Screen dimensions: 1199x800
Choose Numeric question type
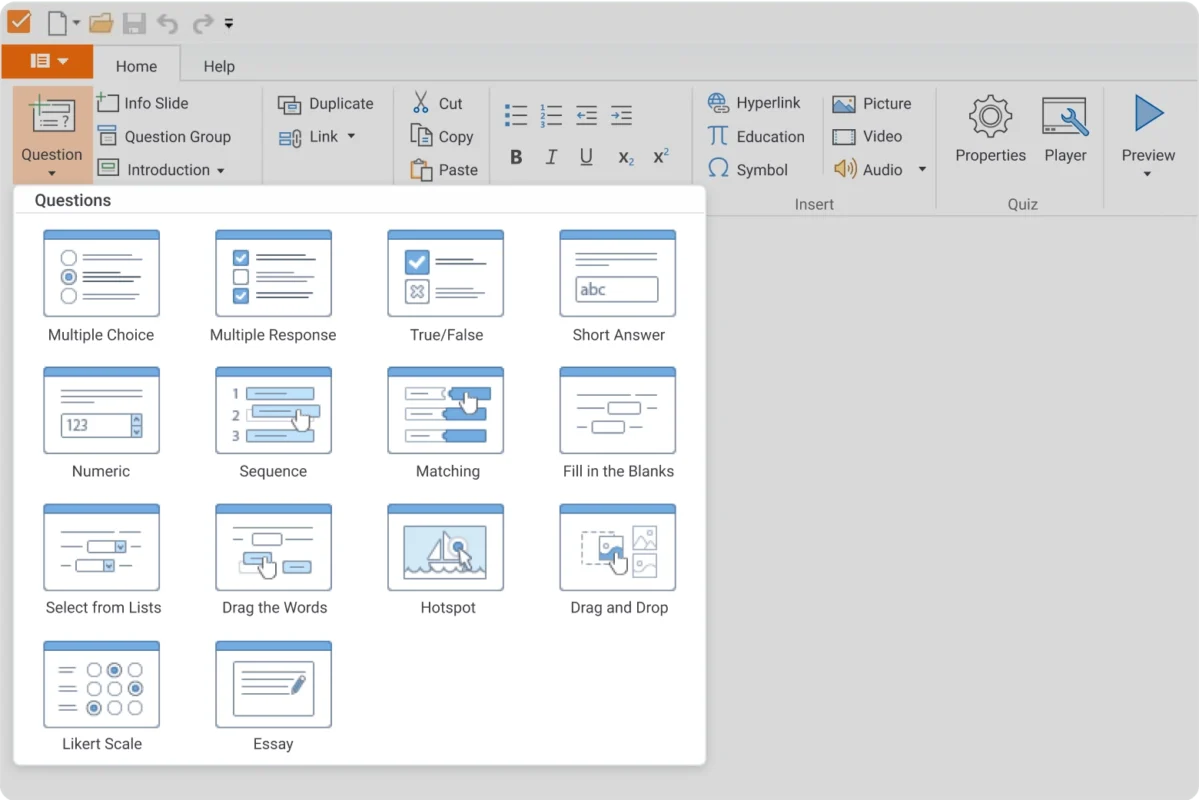pos(101,423)
